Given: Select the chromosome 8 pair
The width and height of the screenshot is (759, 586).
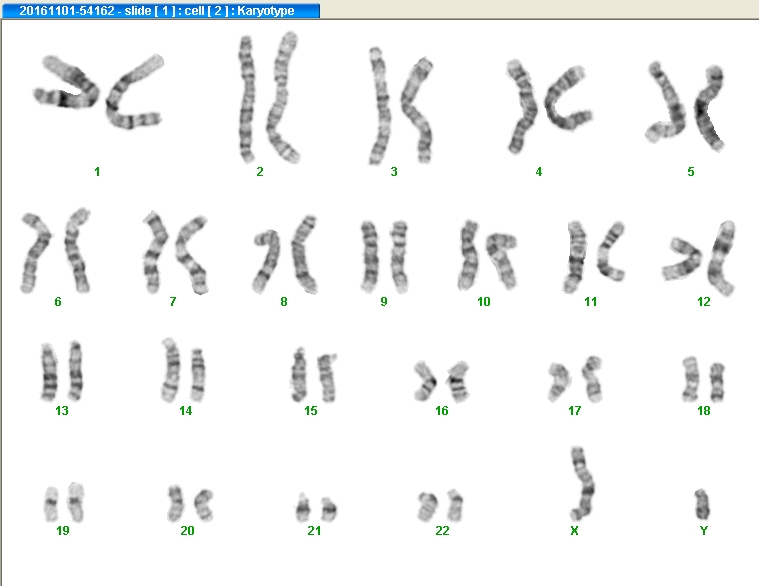Looking at the screenshot, I should point(285,255).
